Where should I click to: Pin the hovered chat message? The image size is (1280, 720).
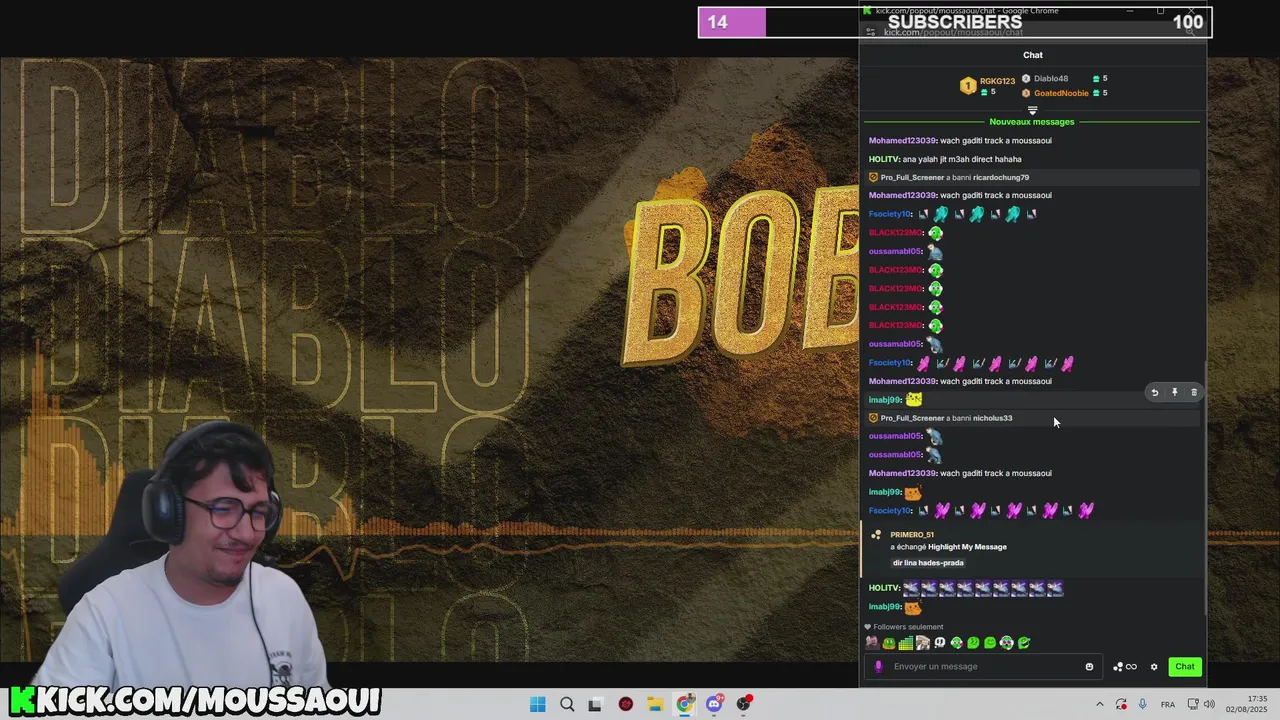coord(1175,393)
